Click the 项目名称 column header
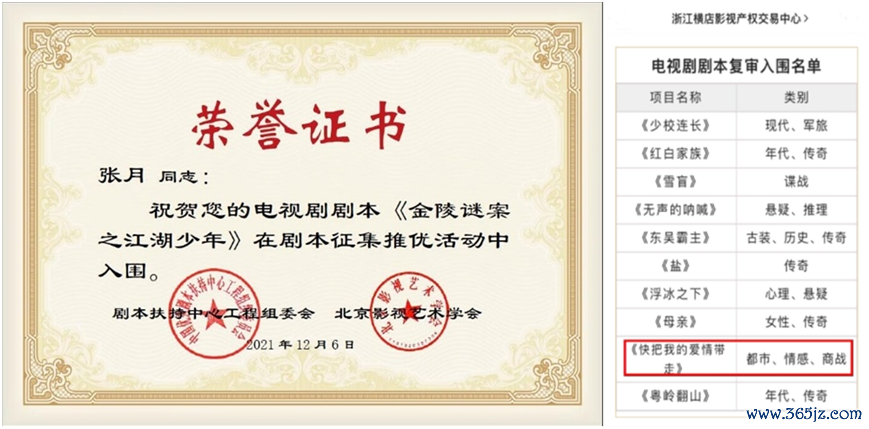The width and height of the screenshot is (869, 429). (676, 98)
